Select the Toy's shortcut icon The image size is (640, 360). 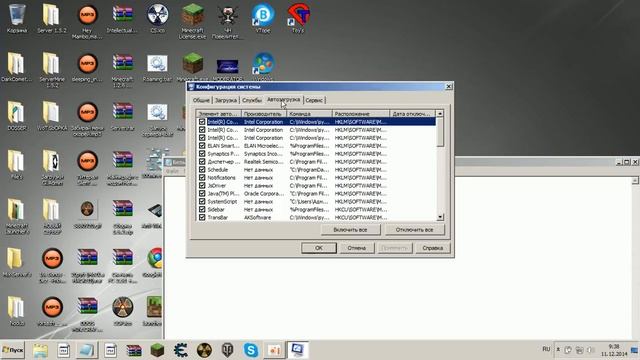coord(298,18)
